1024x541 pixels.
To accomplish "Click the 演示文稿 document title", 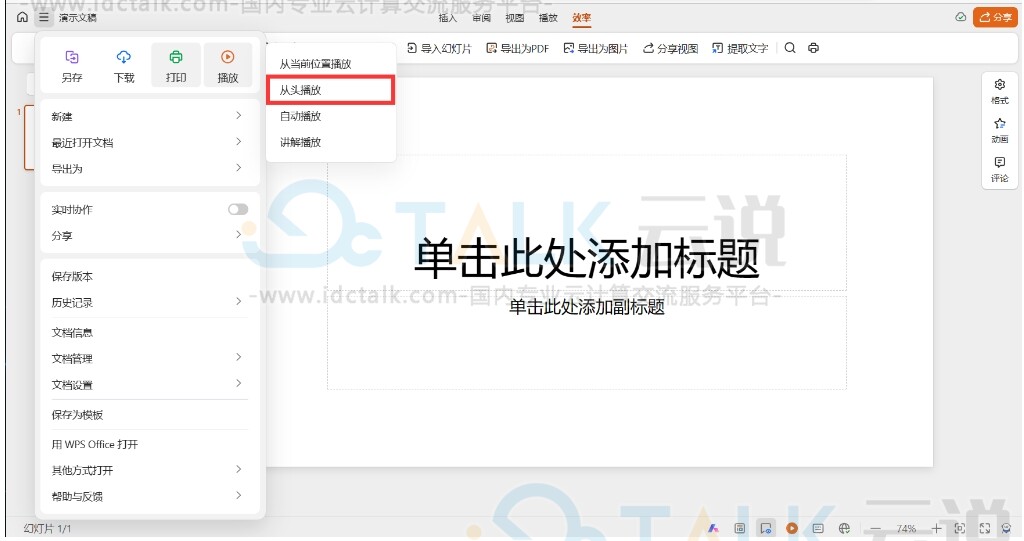I will [78, 18].
